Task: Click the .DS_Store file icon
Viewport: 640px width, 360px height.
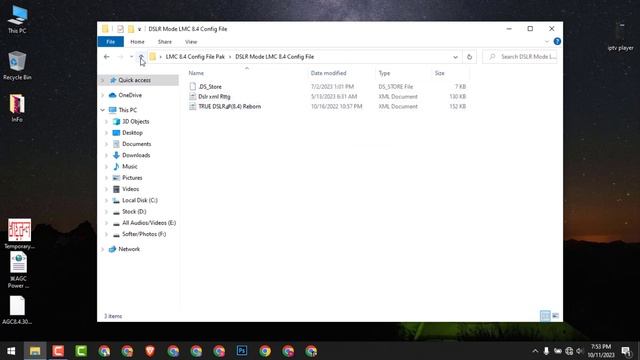Action: (x=193, y=87)
